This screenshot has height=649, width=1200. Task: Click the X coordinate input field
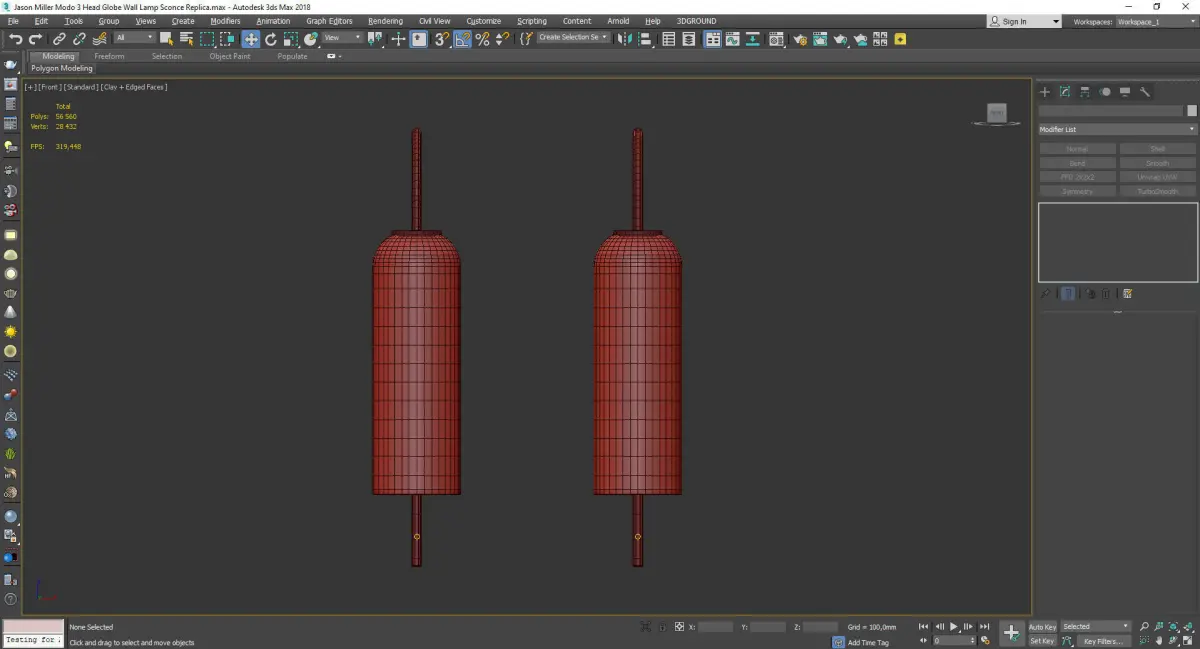point(715,627)
